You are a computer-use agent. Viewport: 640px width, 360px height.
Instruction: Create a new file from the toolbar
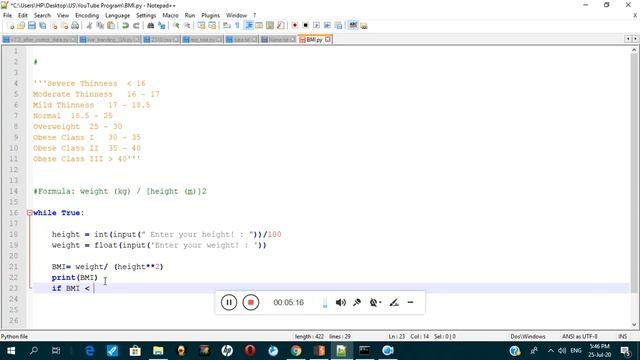tap(10, 26)
